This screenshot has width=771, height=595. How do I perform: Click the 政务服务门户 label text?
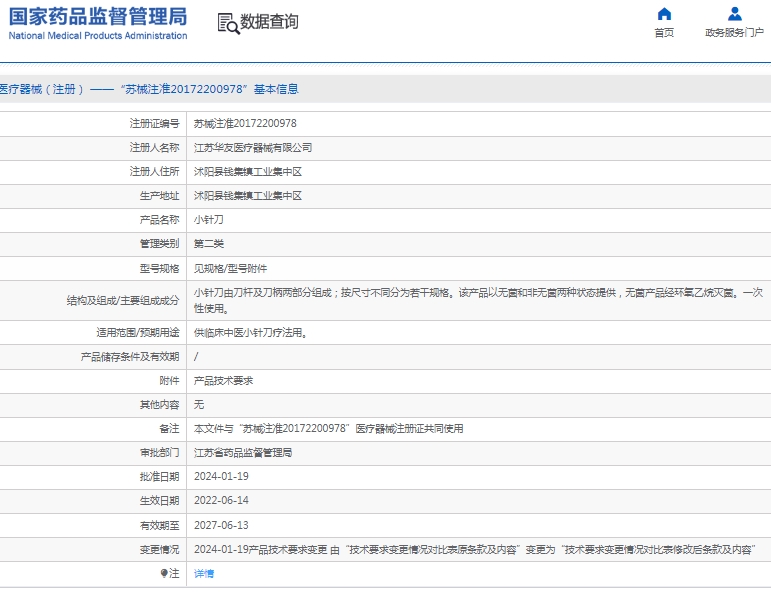[735, 32]
